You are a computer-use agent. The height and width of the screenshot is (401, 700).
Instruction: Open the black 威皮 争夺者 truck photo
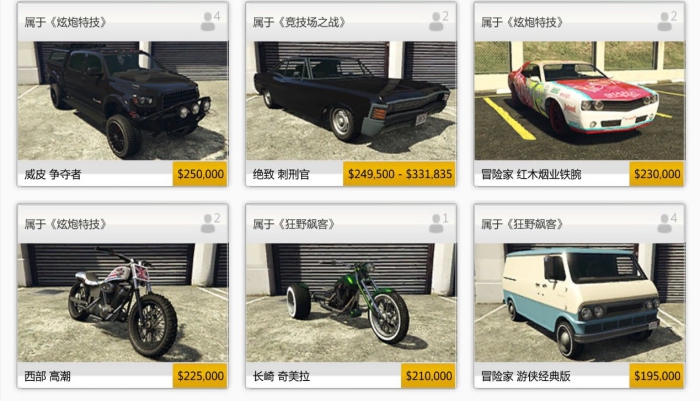[123, 101]
